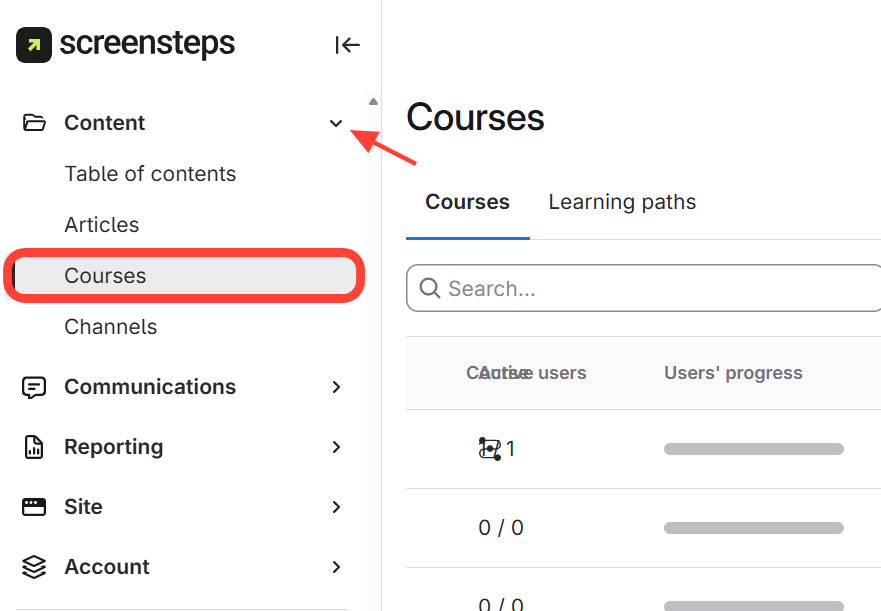Screen dimensions: 881x611
Task: Expand the Reporting section chevron
Action: point(336,447)
